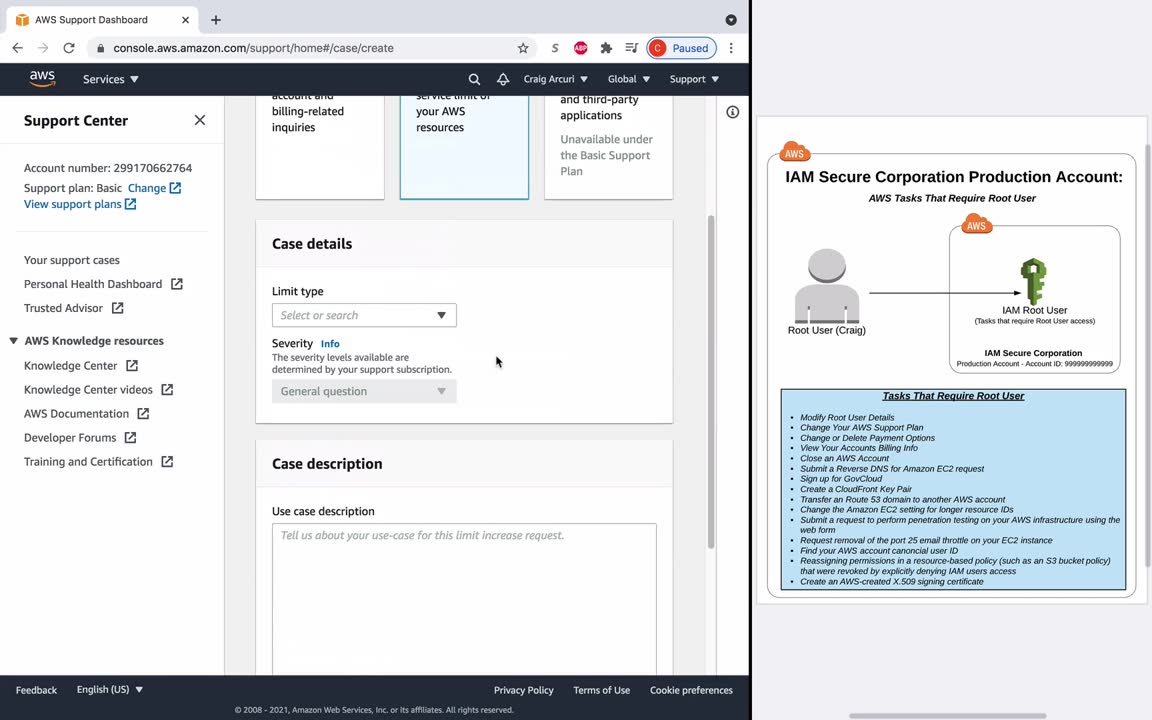This screenshot has width=1152, height=720.
Task: Open the General question severity dropdown
Action: point(364,392)
